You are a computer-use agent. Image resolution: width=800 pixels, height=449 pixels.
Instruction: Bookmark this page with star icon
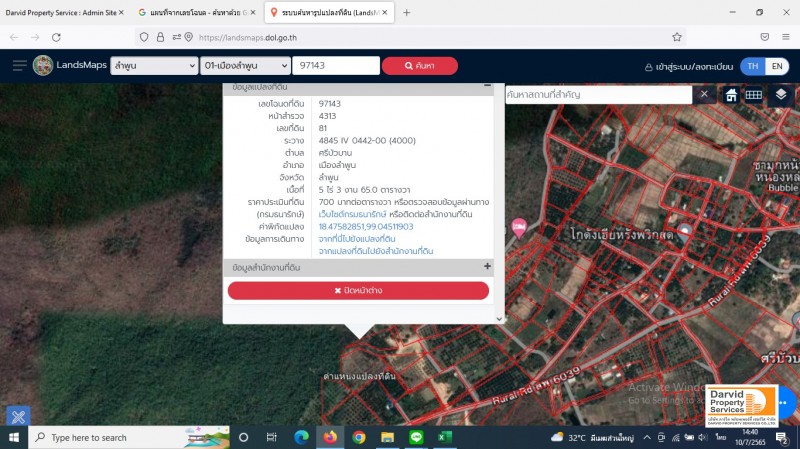677,37
